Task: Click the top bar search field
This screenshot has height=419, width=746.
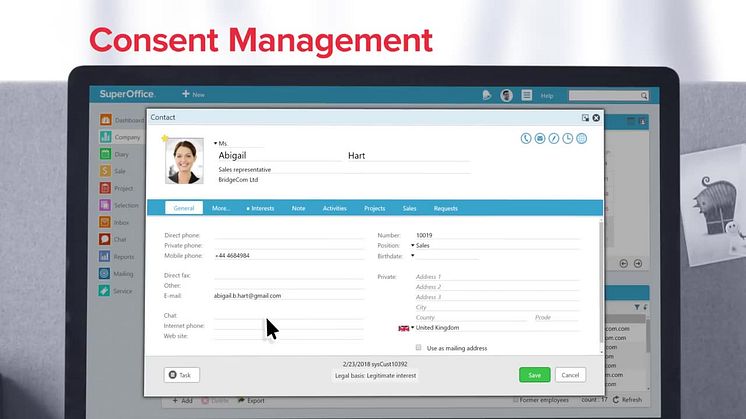Action: (604, 96)
